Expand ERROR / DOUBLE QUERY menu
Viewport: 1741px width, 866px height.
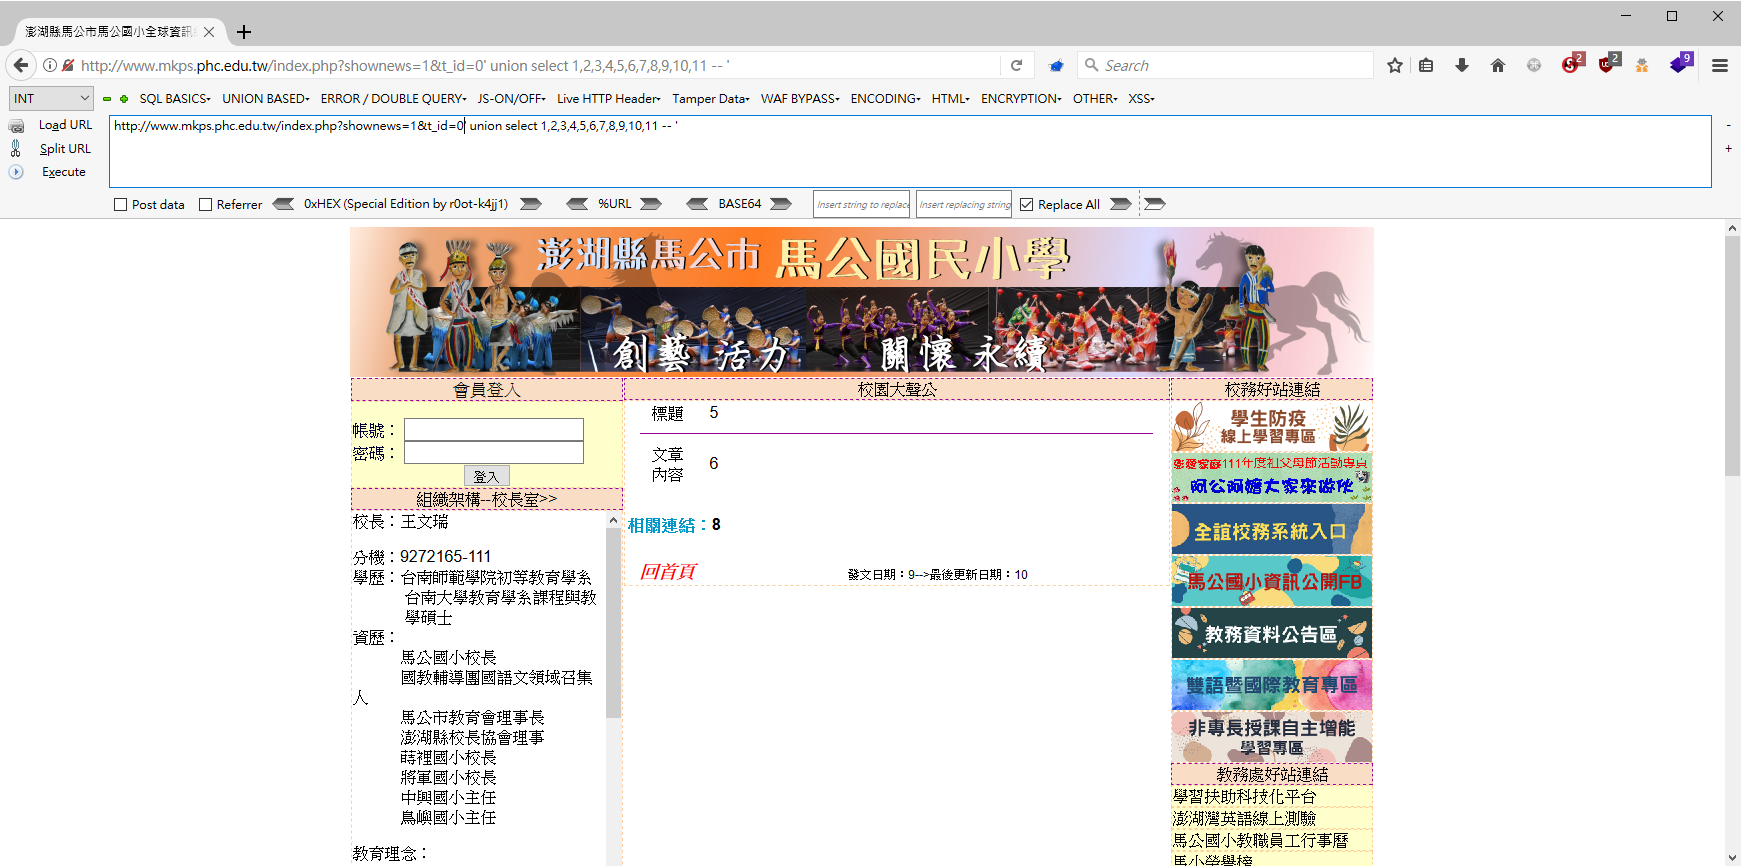[x=394, y=99]
